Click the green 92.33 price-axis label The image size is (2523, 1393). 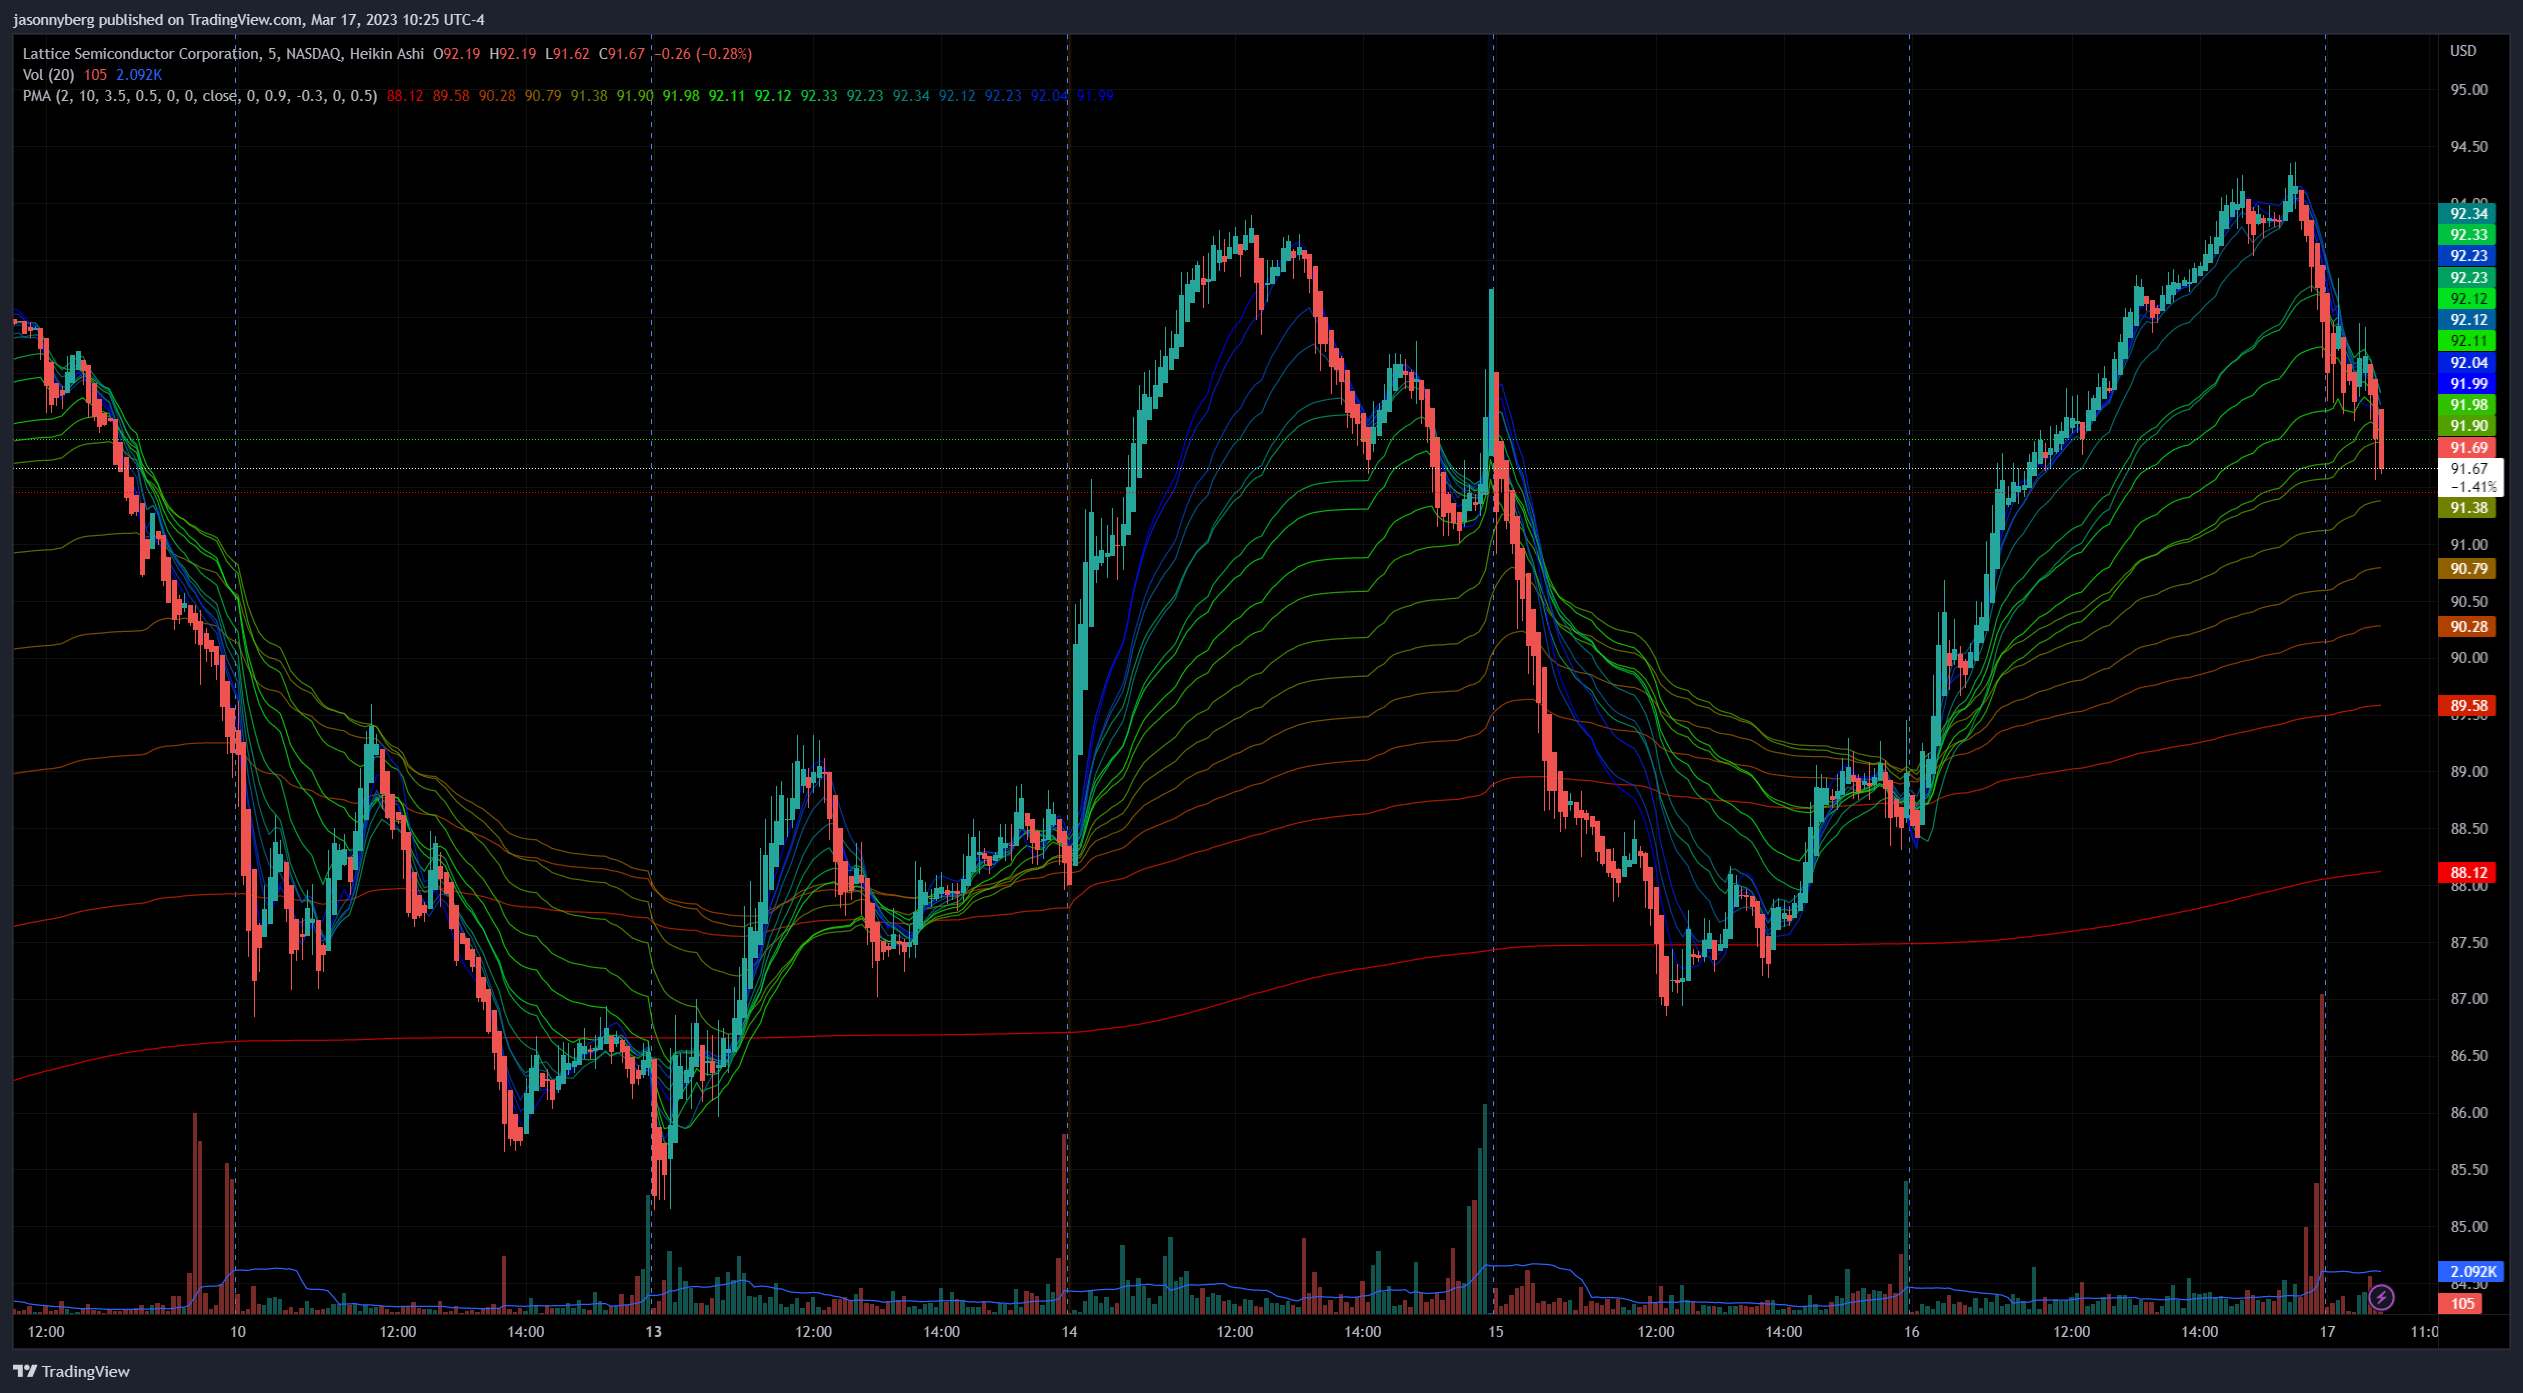(x=2467, y=235)
